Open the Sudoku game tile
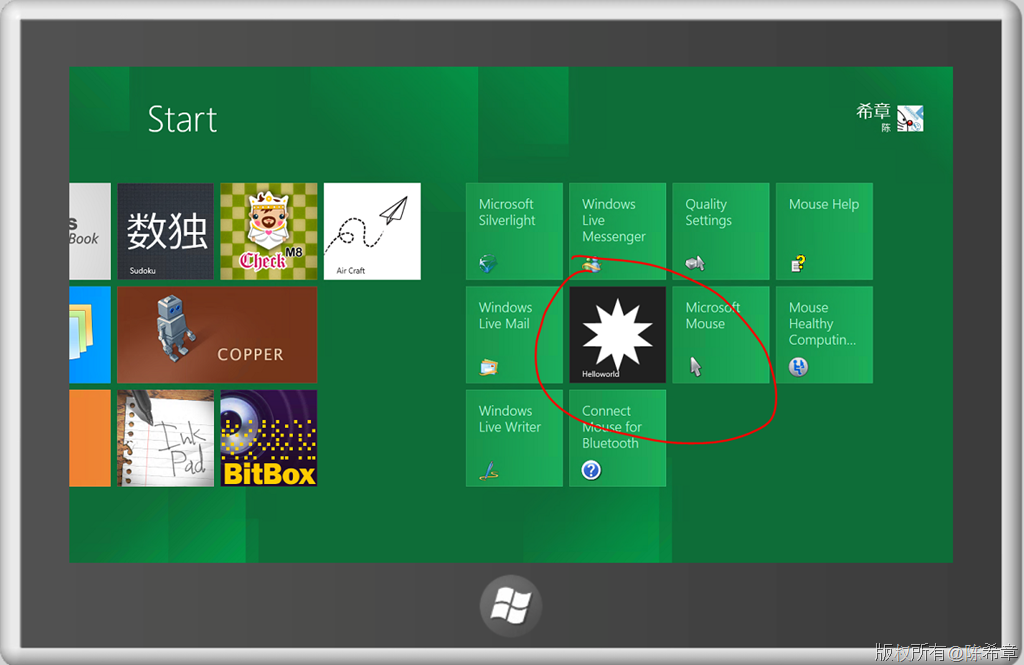 (x=165, y=231)
